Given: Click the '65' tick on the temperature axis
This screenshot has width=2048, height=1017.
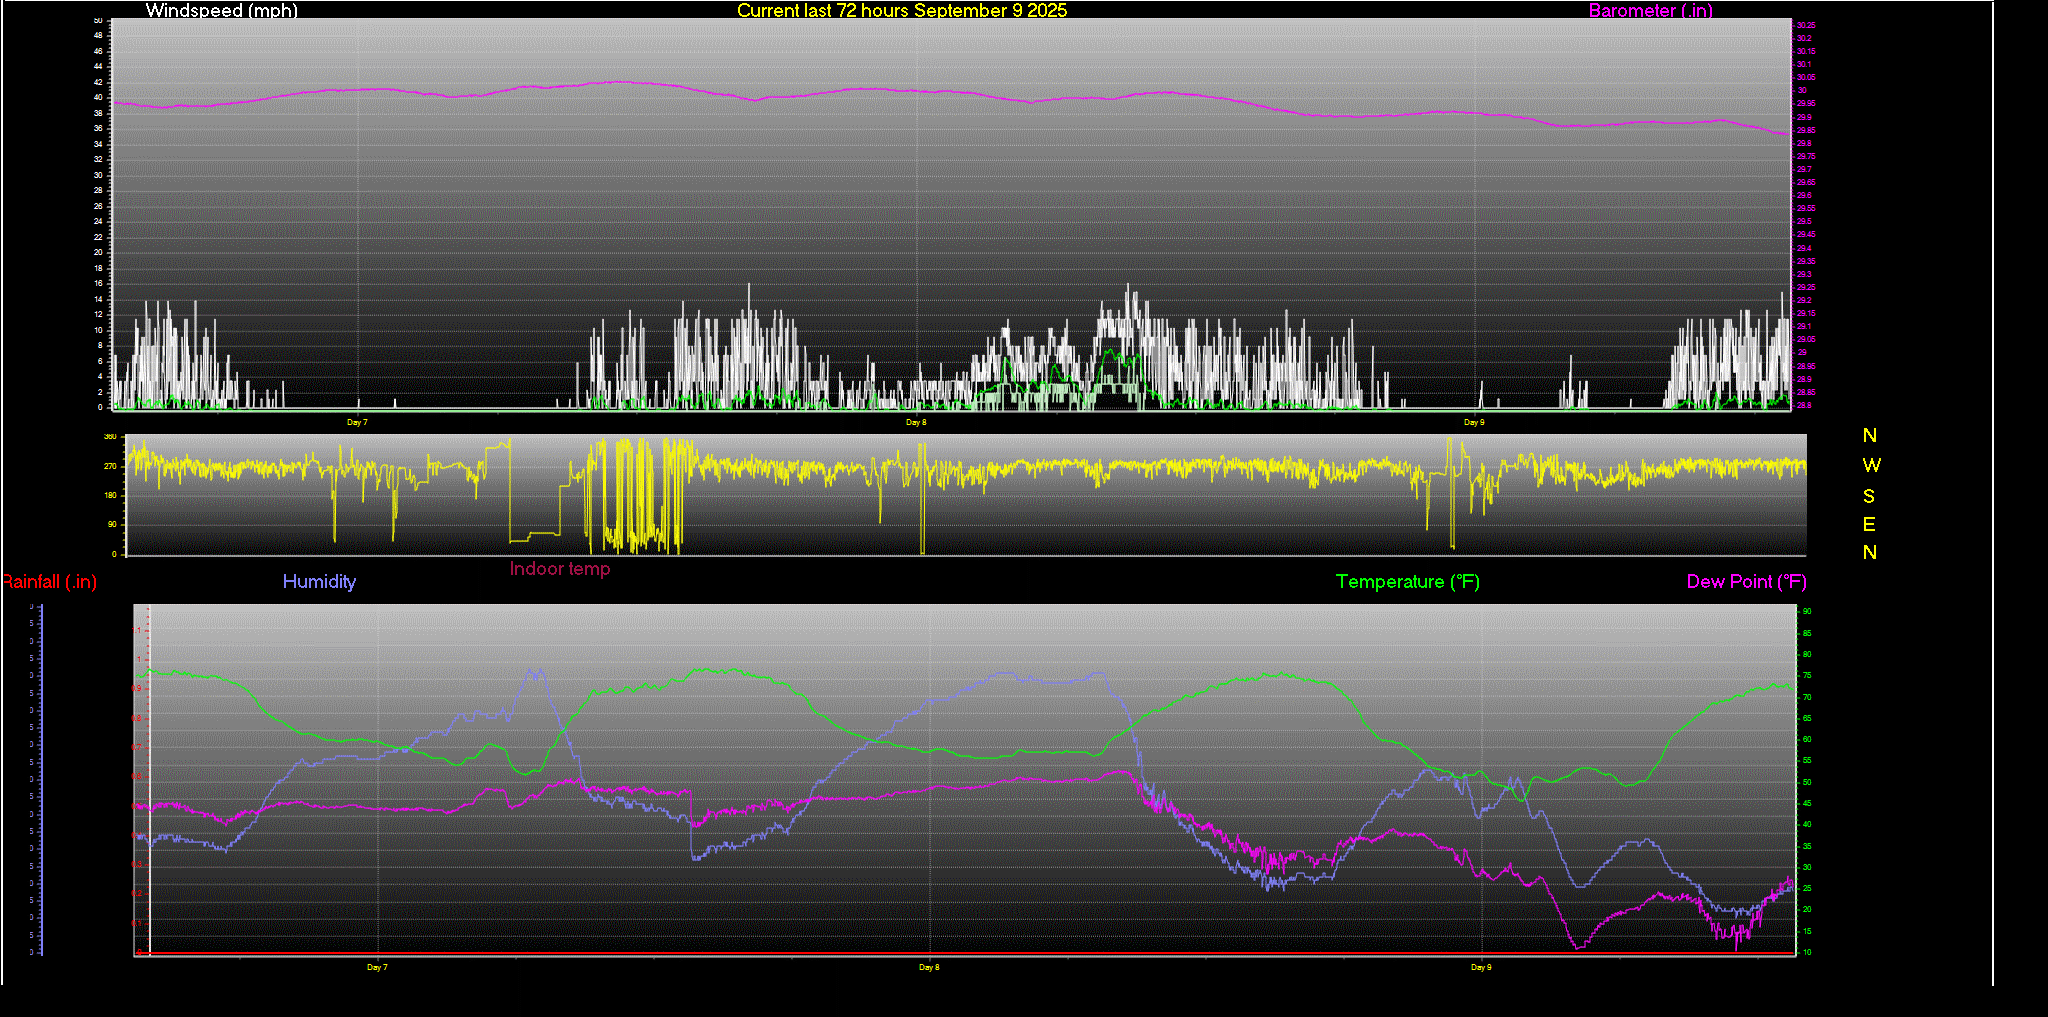Looking at the screenshot, I should pos(1807,718).
